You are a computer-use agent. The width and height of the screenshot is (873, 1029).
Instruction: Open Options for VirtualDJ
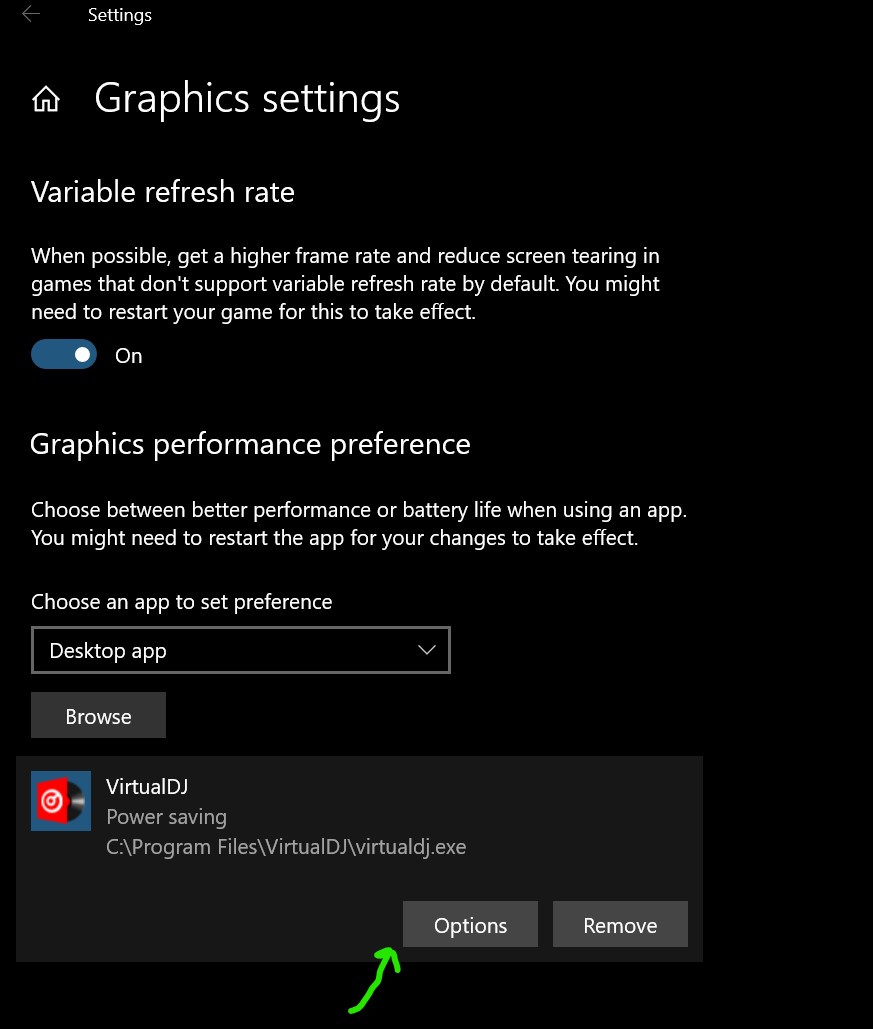(x=470, y=924)
